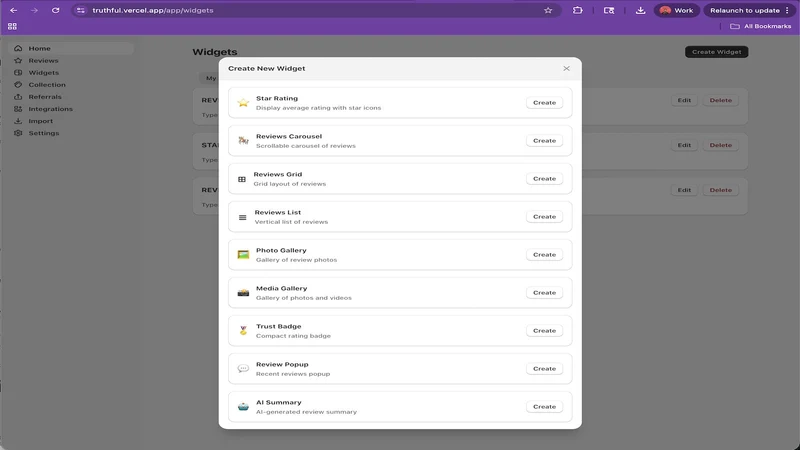This screenshot has width=800, height=450.
Task: Create a Trust Badge widget
Action: coord(544,331)
